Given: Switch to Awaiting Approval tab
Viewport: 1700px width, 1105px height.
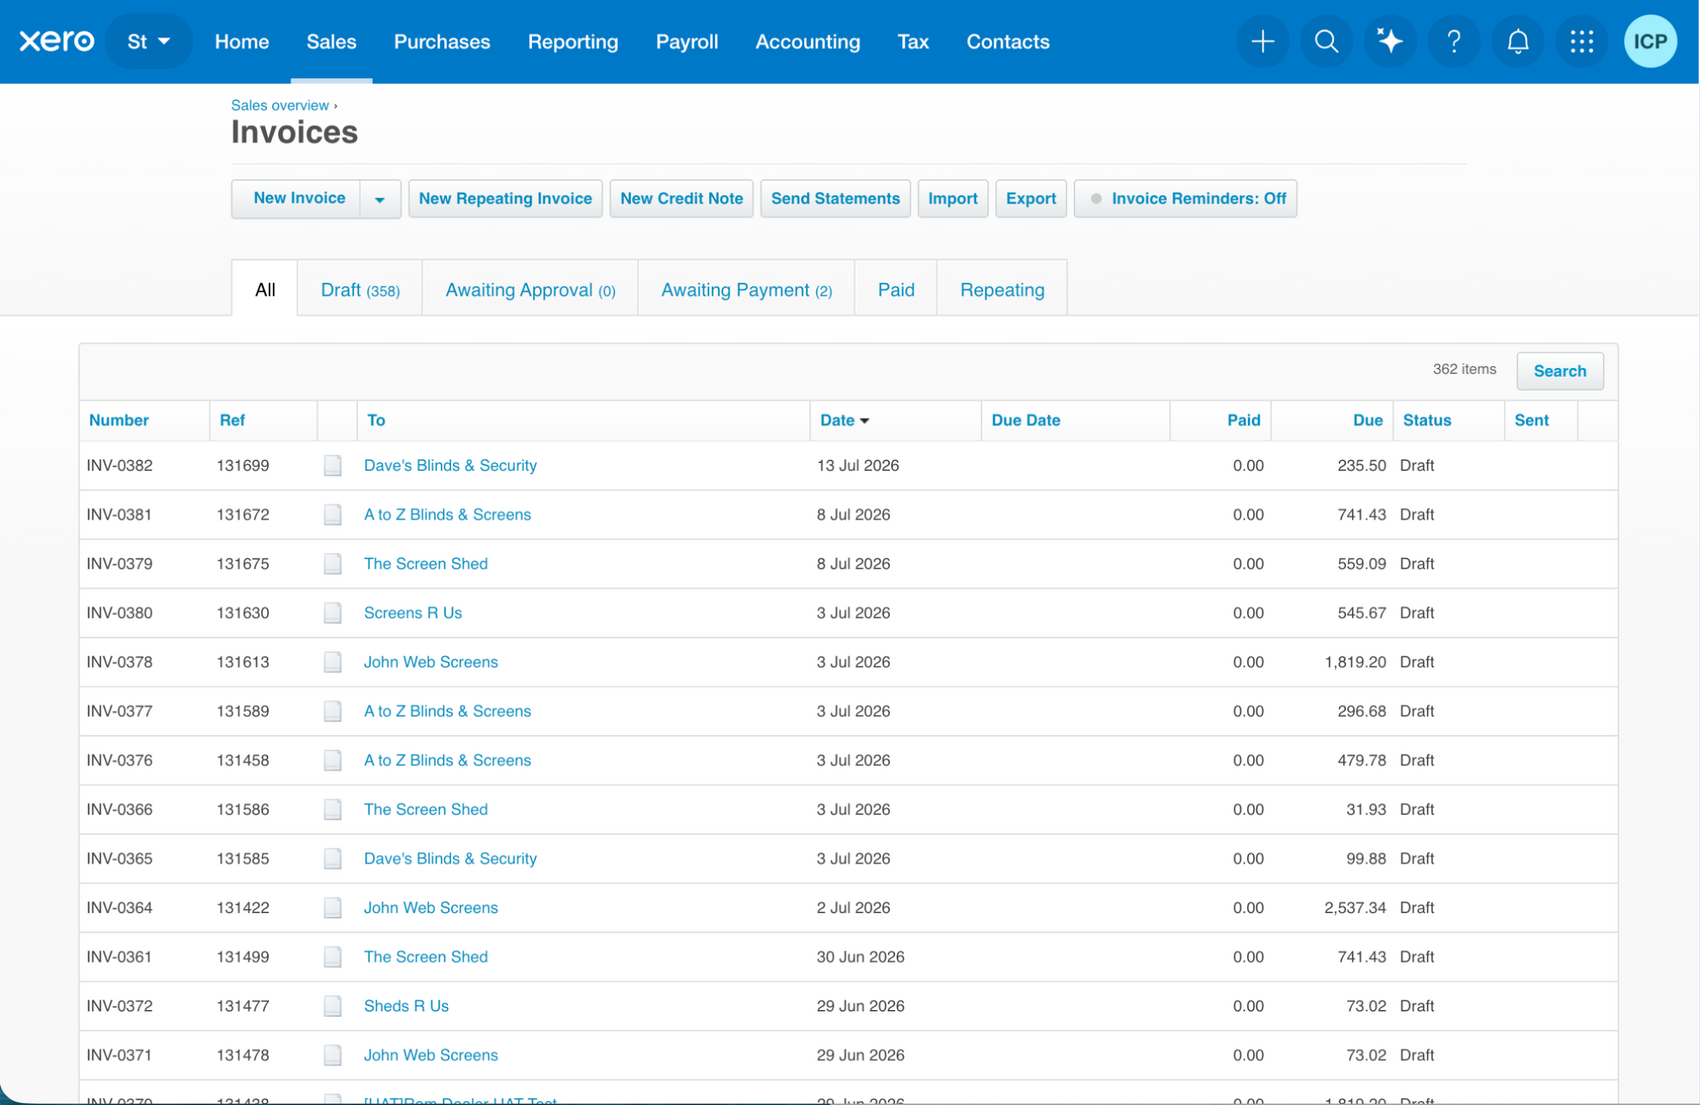Looking at the screenshot, I should point(530,289).
